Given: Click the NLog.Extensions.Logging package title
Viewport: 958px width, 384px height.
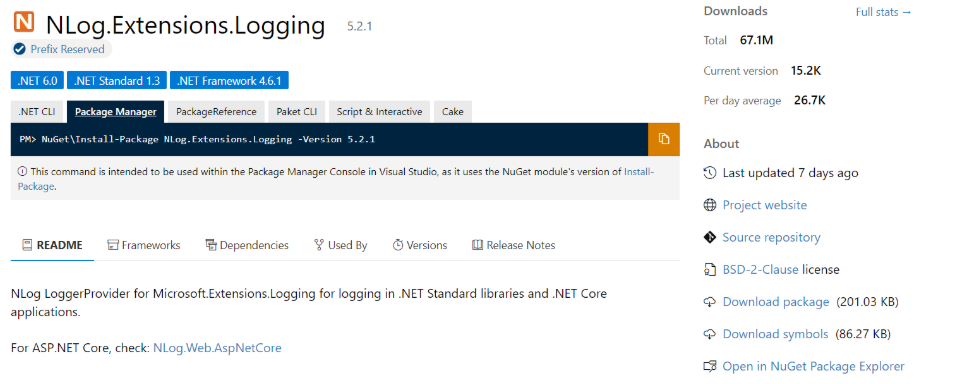Looking at the screenshot, I should point(186,25).
